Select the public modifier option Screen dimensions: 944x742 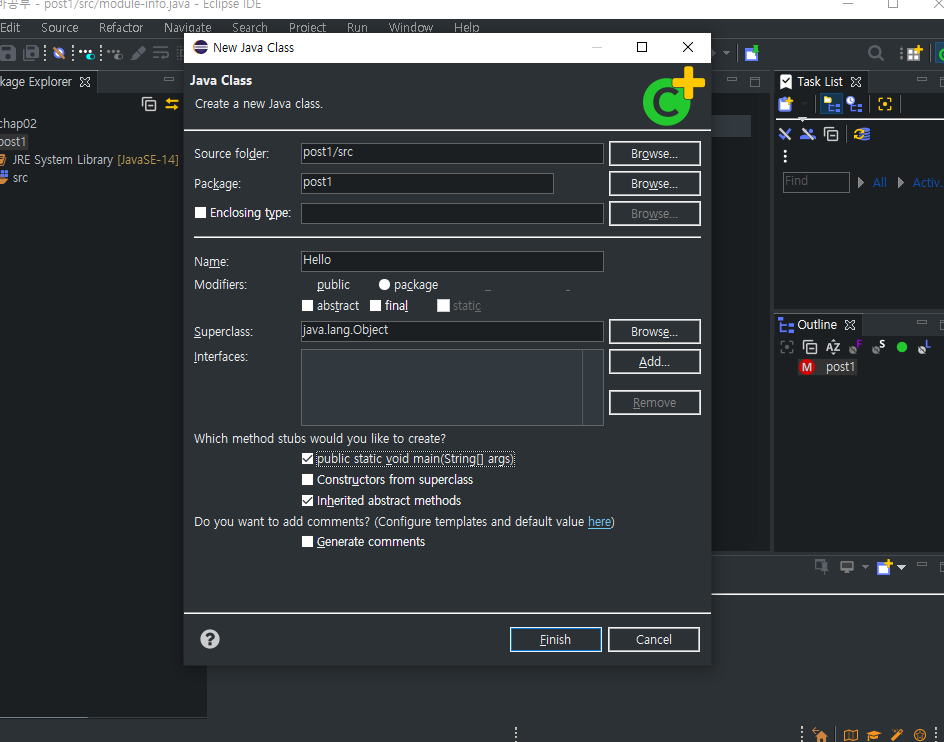point(333,284)
